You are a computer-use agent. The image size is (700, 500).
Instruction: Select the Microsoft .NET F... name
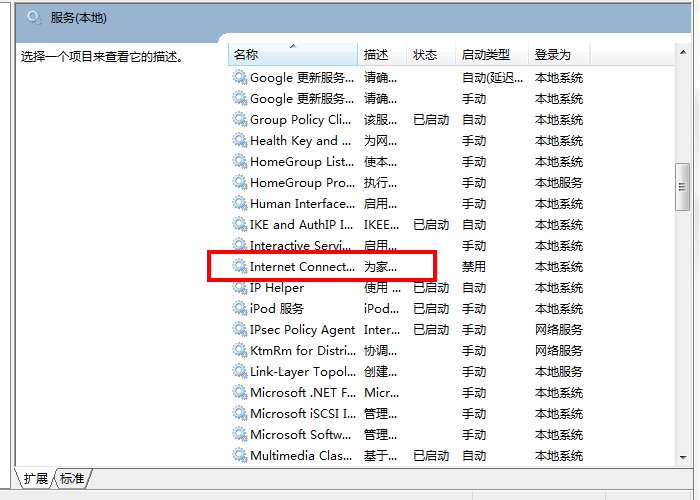[x=303, y=392]
